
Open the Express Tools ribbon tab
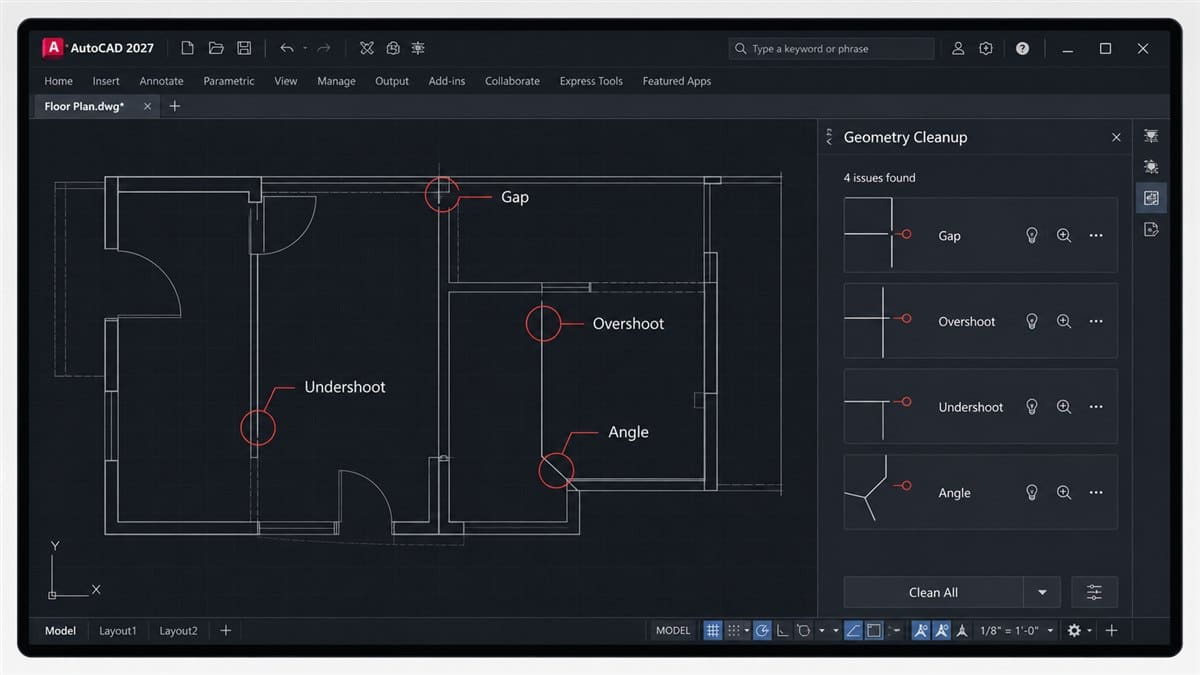click(x=591, y=81)
